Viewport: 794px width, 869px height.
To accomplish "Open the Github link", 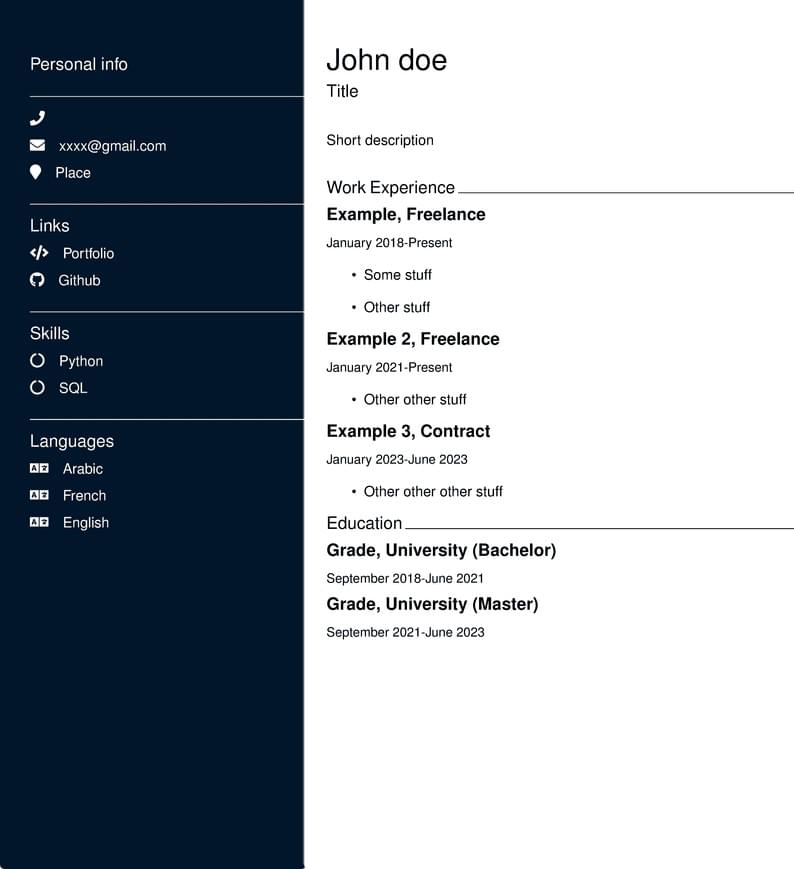I will pos(79,280).
